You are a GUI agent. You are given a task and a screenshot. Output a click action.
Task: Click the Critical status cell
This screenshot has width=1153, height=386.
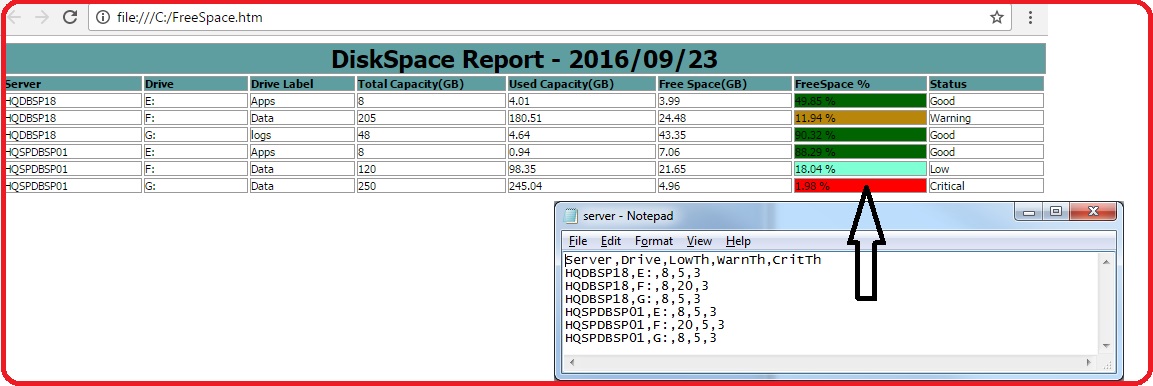click(986, 186)
